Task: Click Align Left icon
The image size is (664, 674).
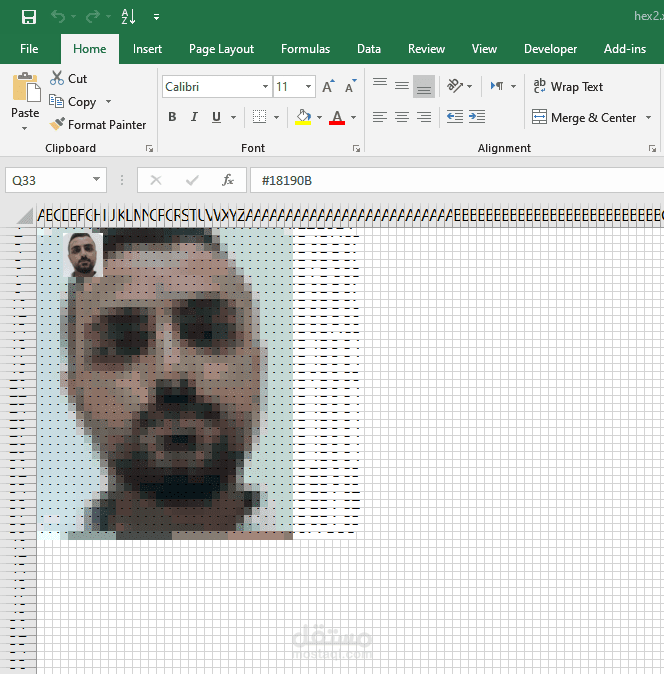Action: 380,117
